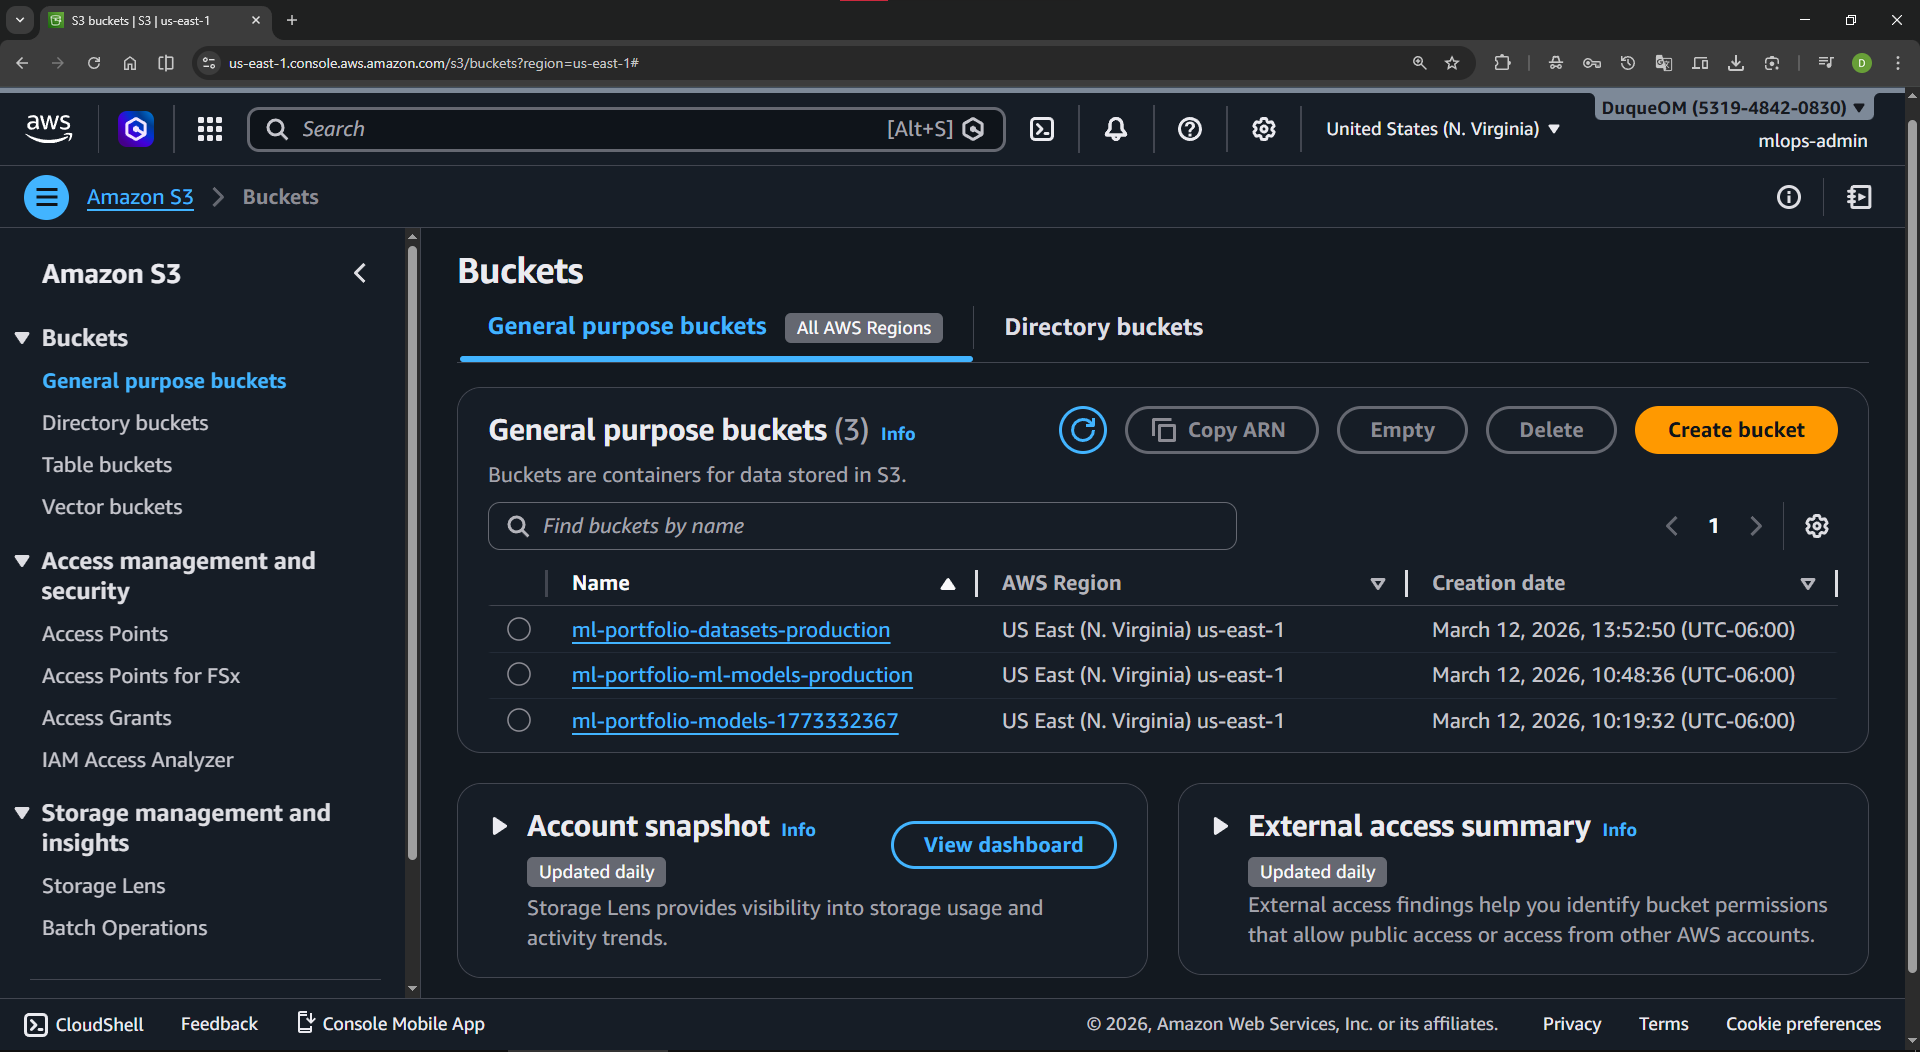Switch to the Directory buckets tab
The height and width of the screenshot is (1052, 1920).
(1103, 327)
